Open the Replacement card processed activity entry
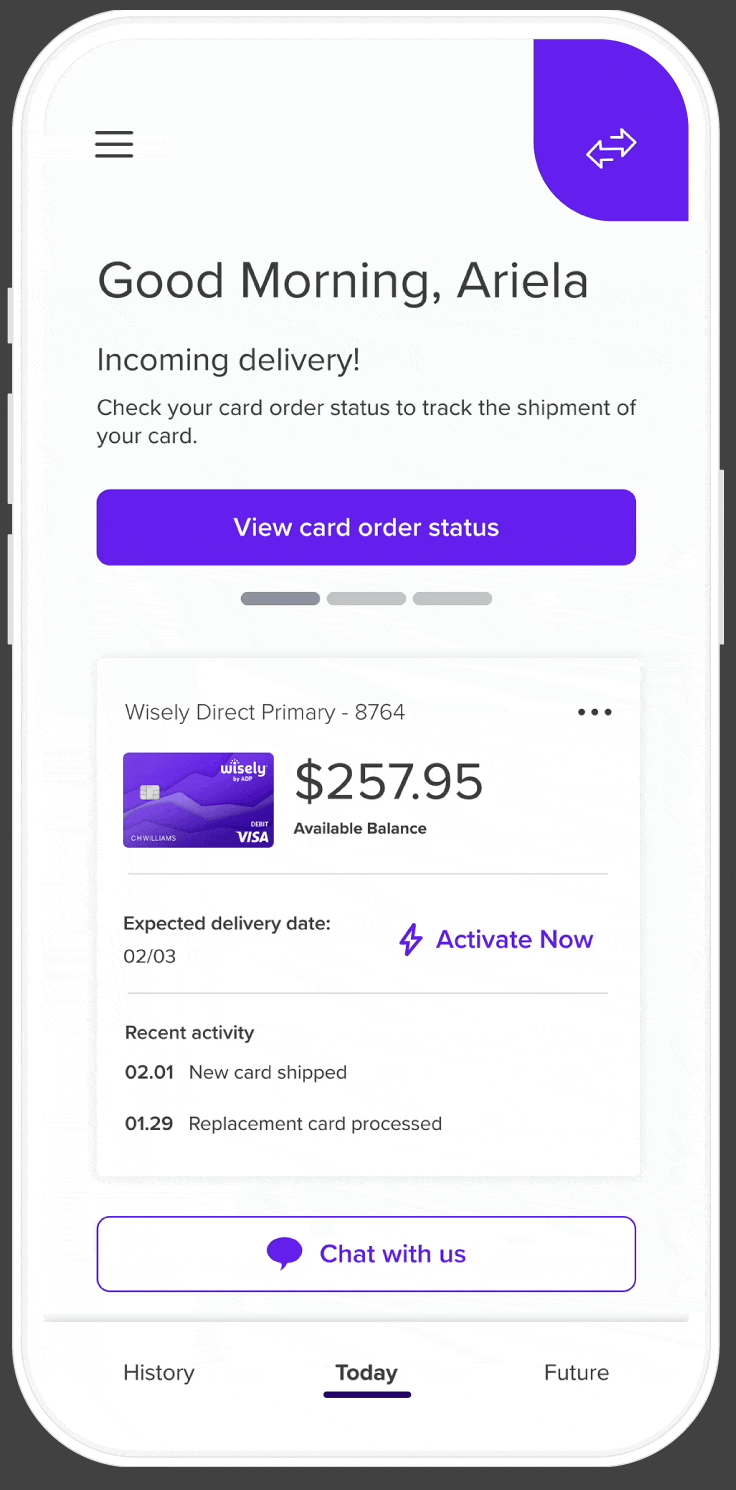The height and width of the screenshot is (1490, 736). (314, 1123)
